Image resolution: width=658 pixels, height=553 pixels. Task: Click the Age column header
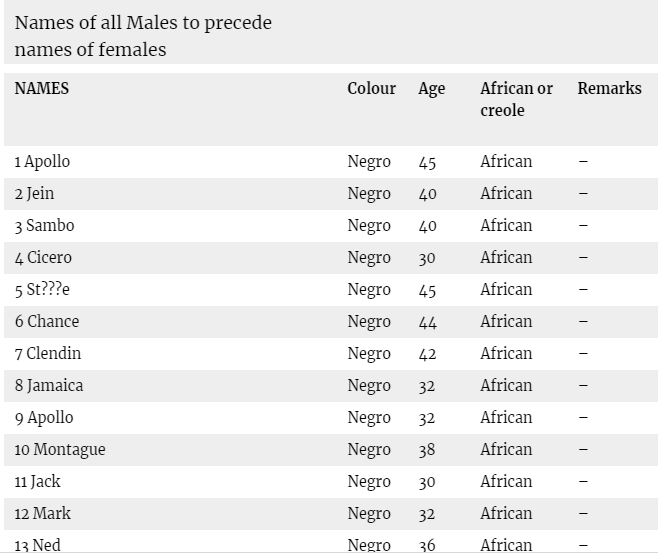coord(431,88)
